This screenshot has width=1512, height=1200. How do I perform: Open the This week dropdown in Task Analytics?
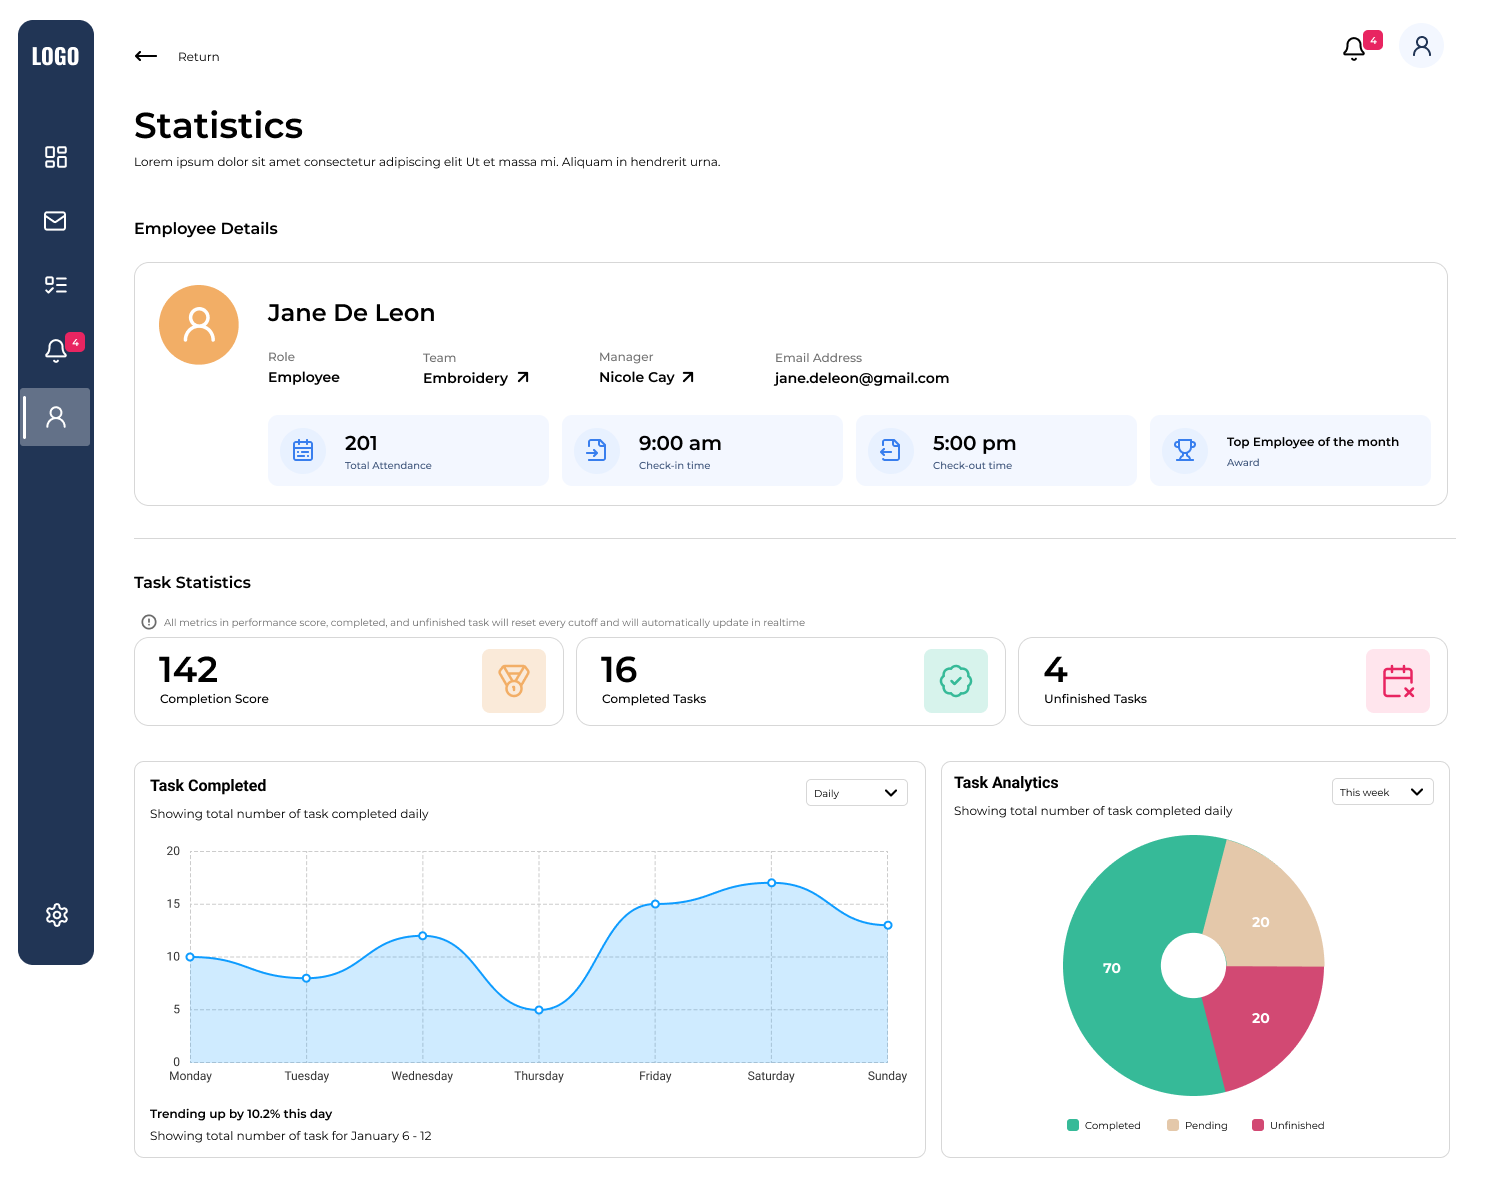point(1382,791)
